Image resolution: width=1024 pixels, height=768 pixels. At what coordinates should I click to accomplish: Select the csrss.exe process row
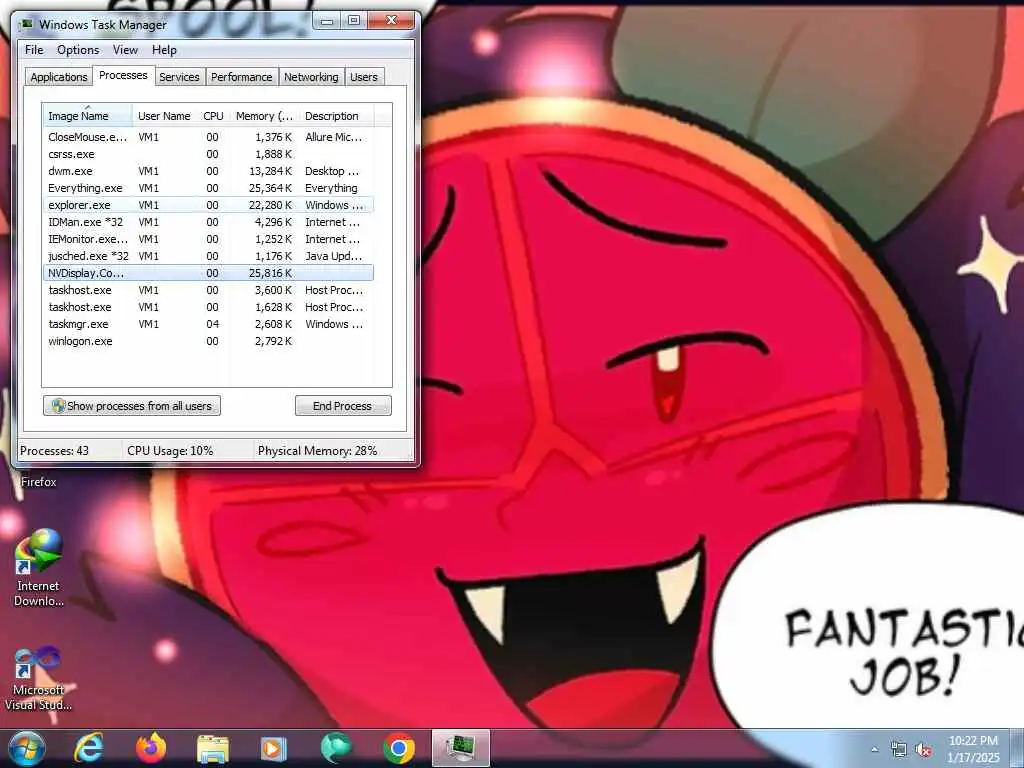[x=208, y=154]
